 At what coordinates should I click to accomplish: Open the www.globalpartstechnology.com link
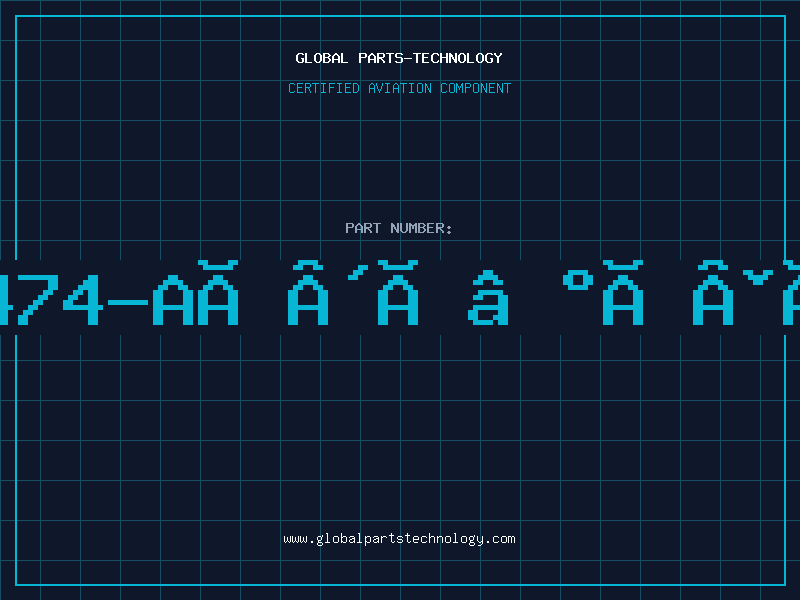(x=399, y=539)
